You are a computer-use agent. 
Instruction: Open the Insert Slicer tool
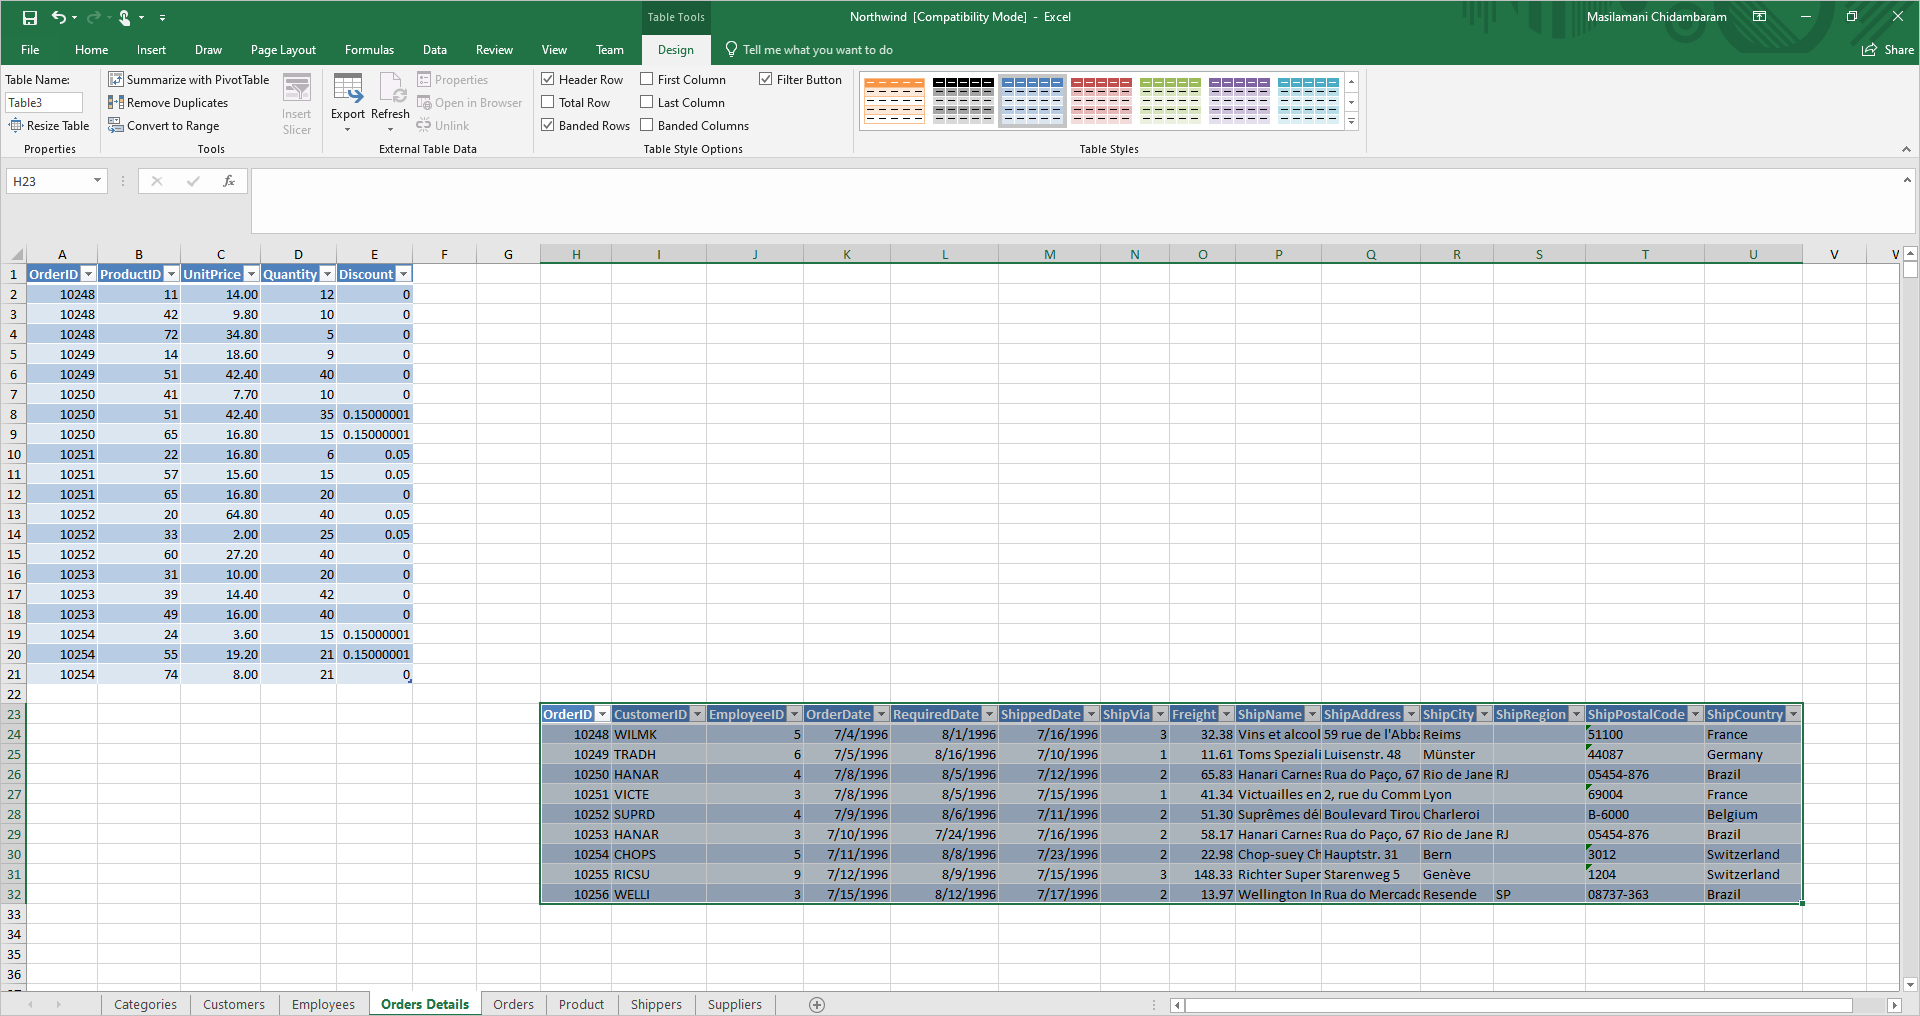(x=296, y=102)
